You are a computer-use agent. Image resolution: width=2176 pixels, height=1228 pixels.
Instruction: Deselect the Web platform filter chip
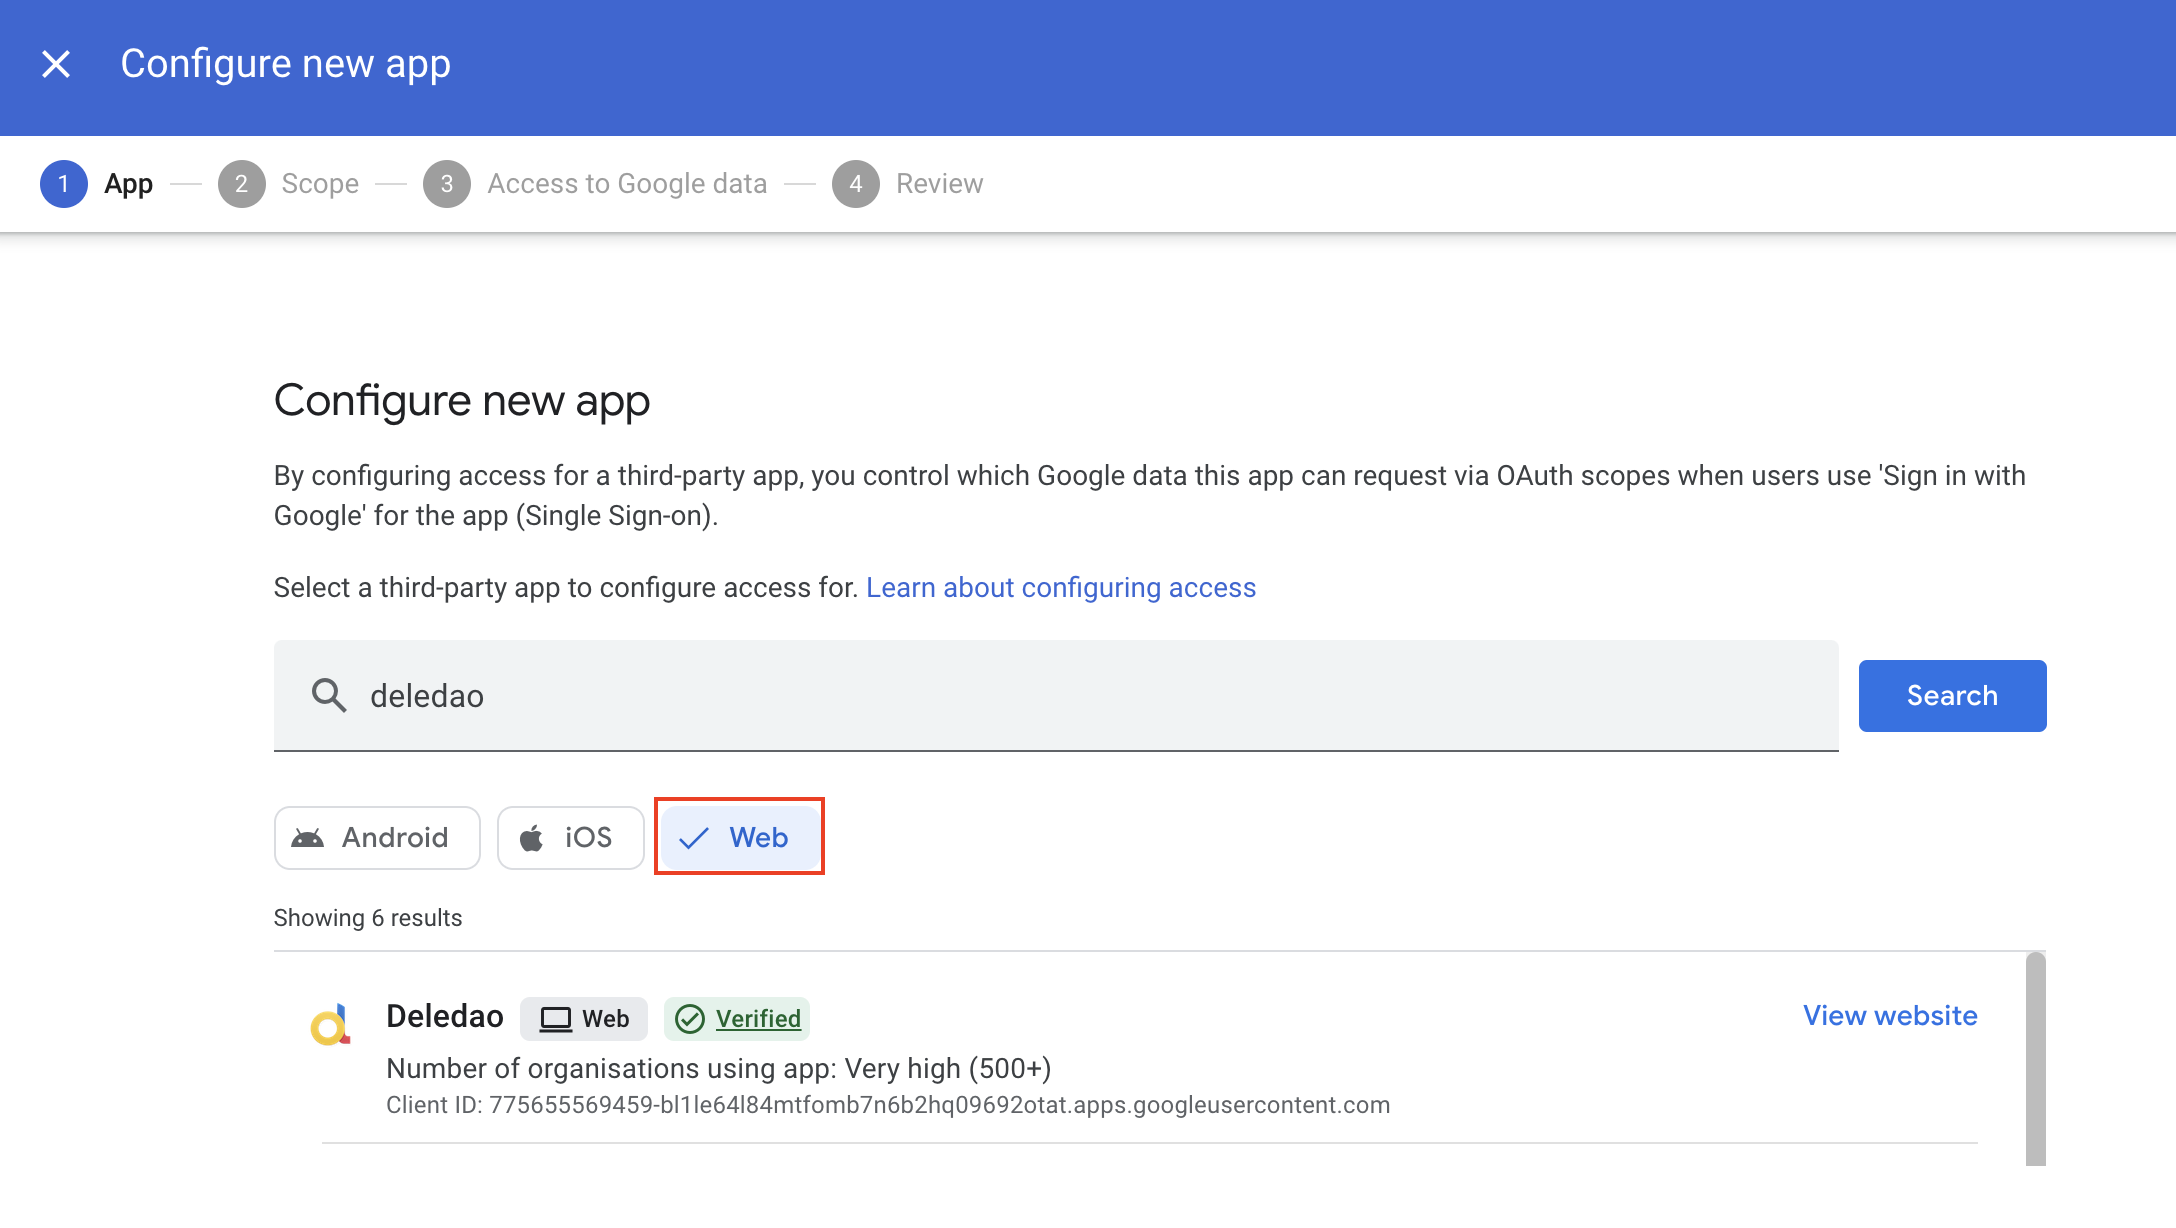click(x=739, y=837)
